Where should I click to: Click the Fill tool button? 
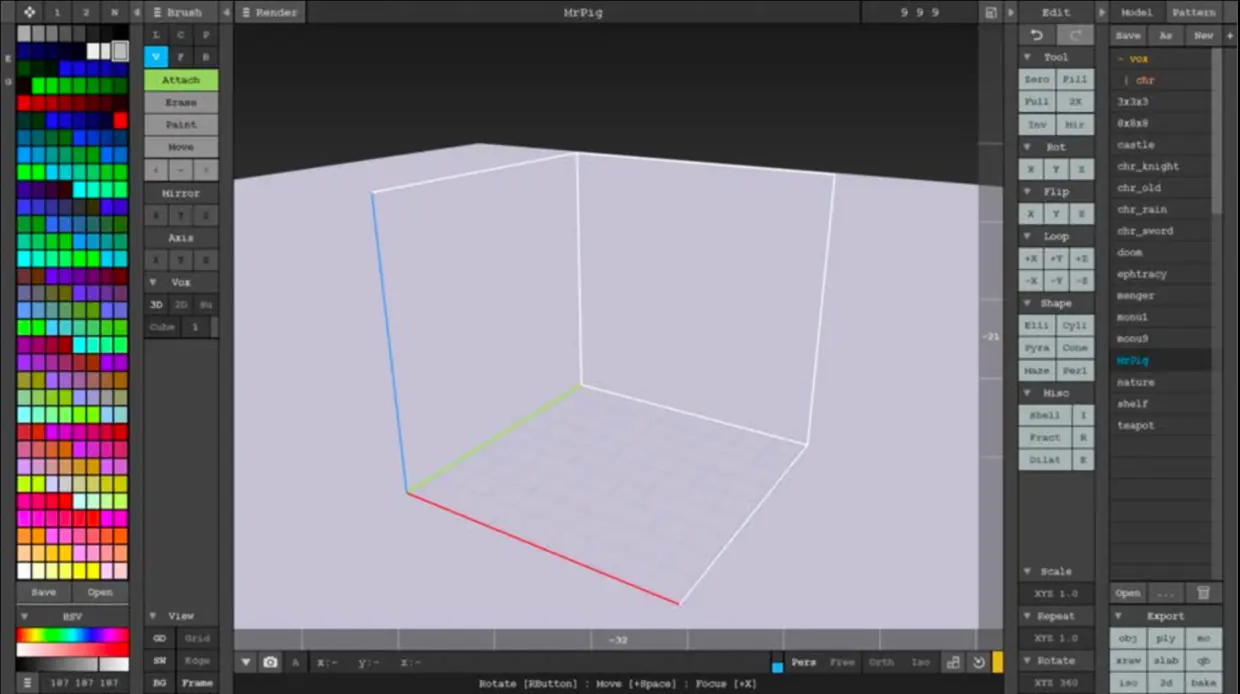tap(1076, 79)
